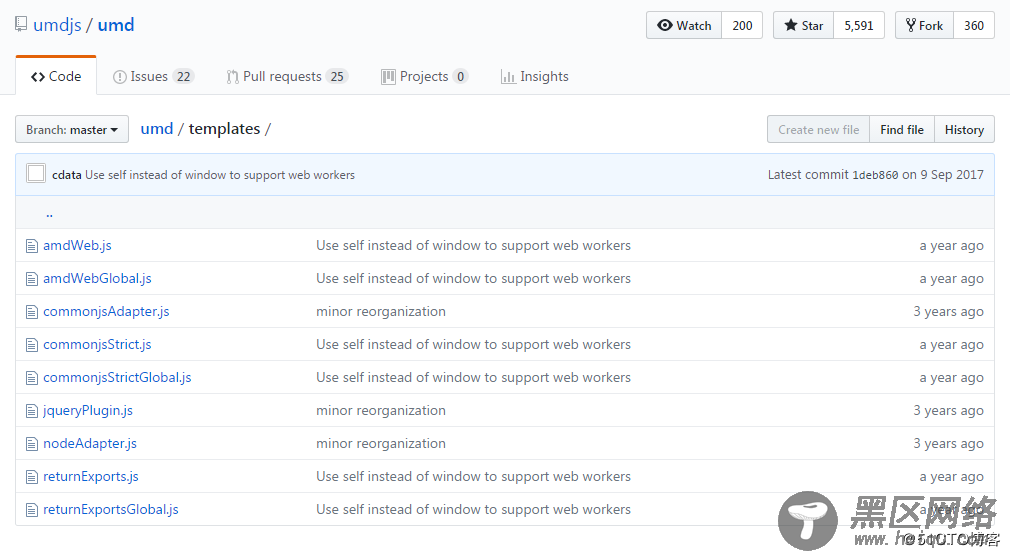
Task: Open the Pull requests tab
Action: [287, 76]
